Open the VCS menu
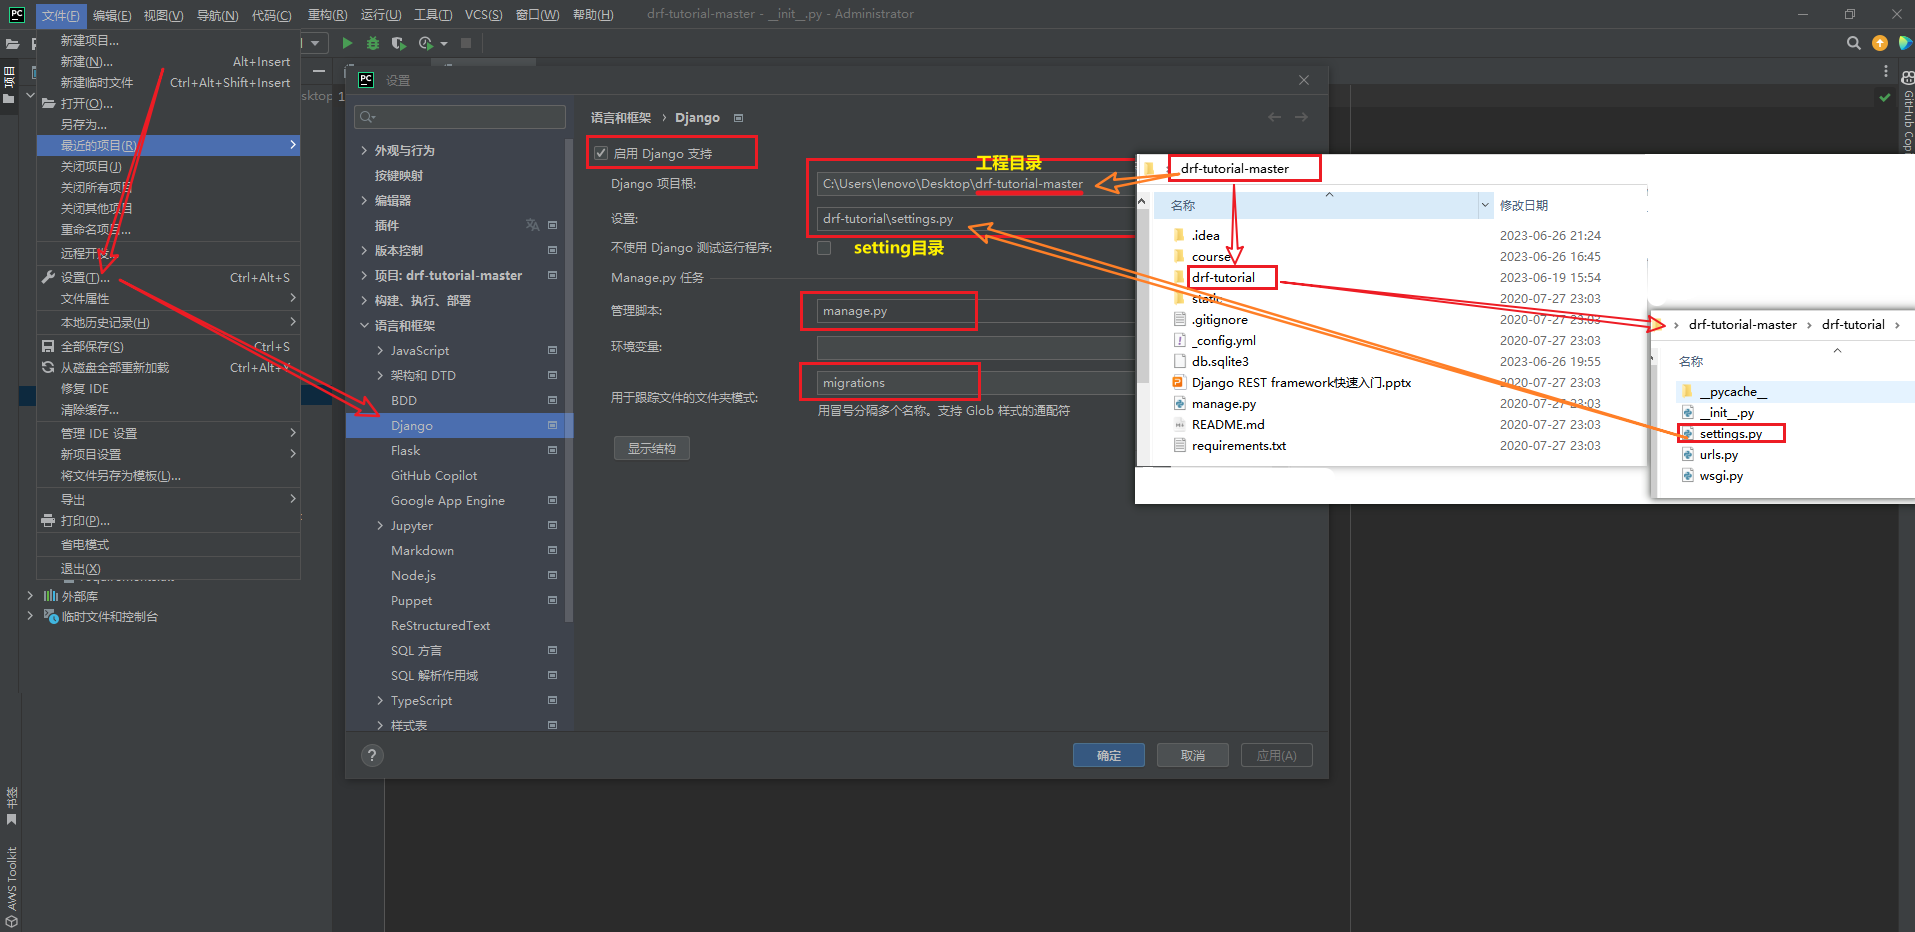The image size is (1915, 932). [484, 15]
